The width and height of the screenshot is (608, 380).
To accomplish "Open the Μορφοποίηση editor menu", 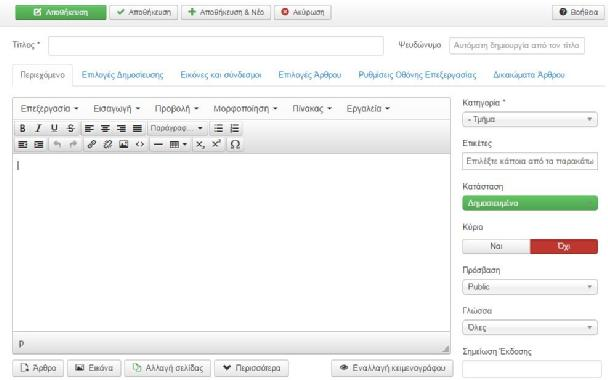I will pyautogui.click(x=245, y=109).
